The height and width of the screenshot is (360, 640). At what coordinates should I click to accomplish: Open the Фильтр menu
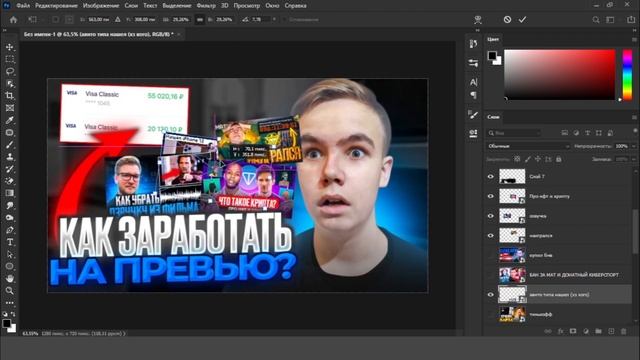(206, 6)
